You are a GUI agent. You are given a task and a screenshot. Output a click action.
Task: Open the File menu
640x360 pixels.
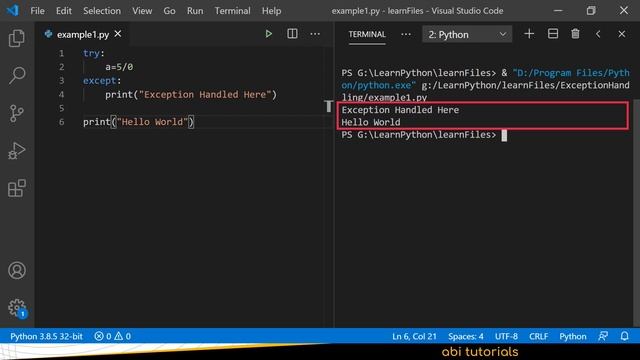point(38,11)
